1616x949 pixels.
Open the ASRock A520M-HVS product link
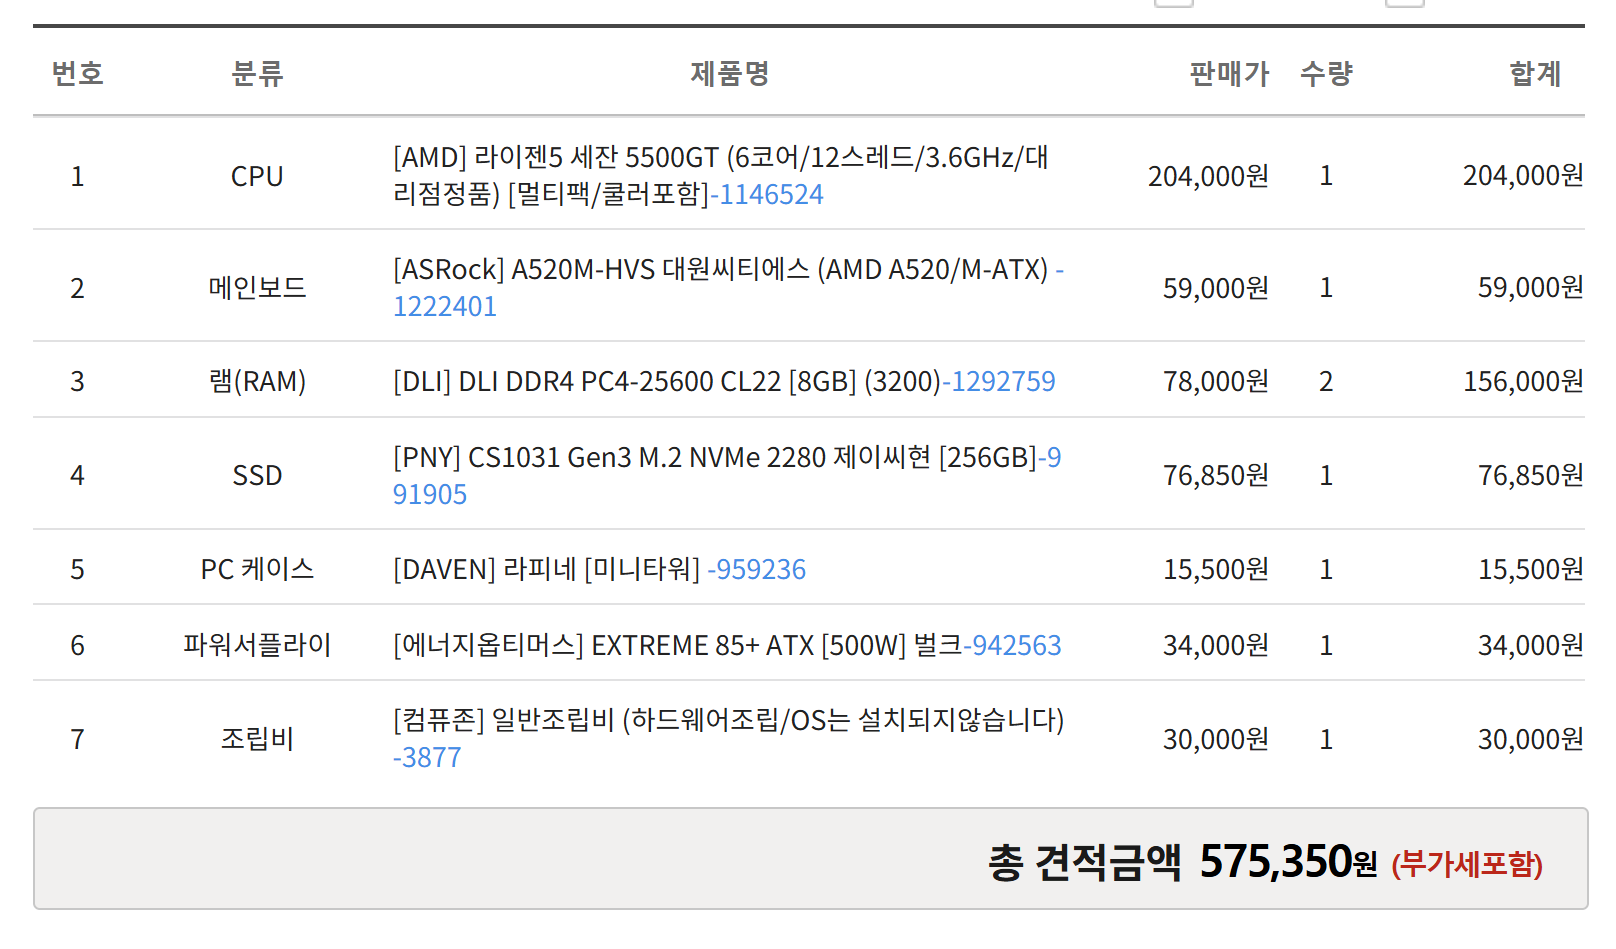click(729, 287)
